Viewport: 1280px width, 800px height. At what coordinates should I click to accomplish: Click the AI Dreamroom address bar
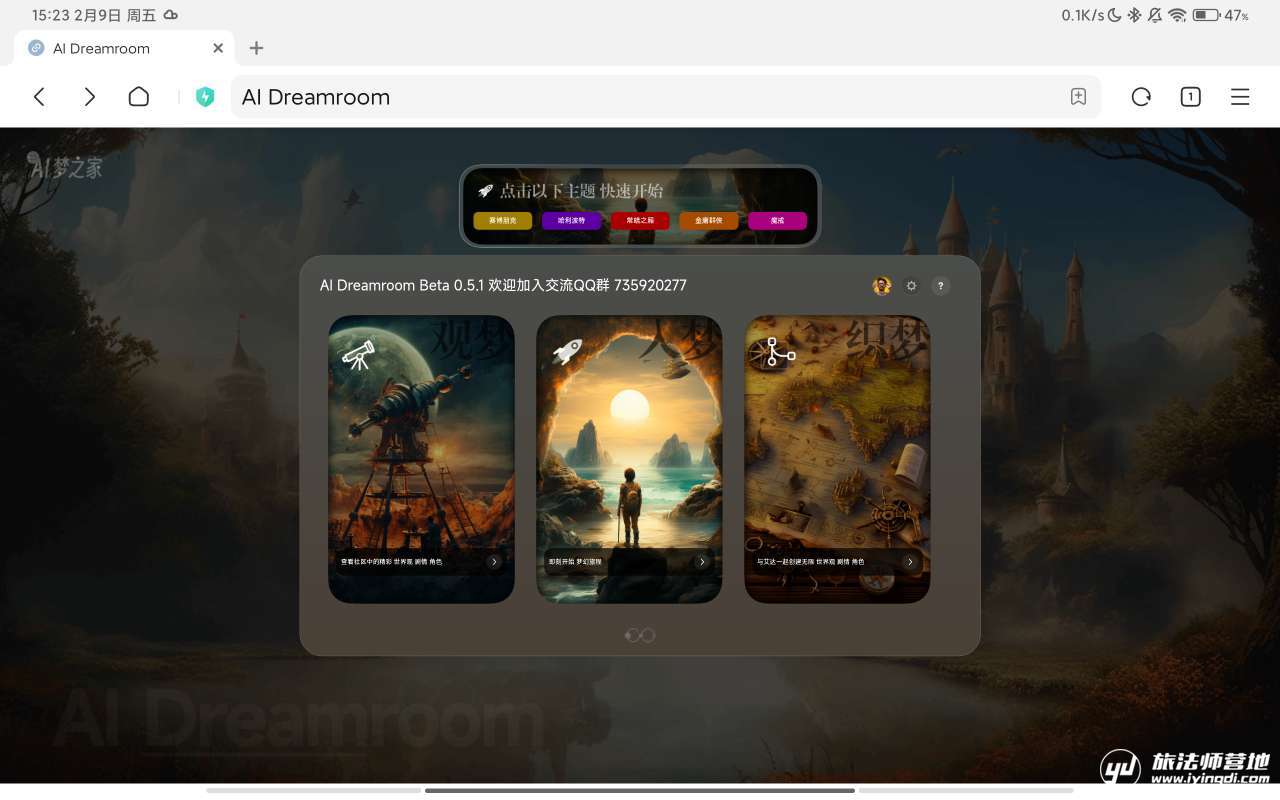(x=640, y=97)
